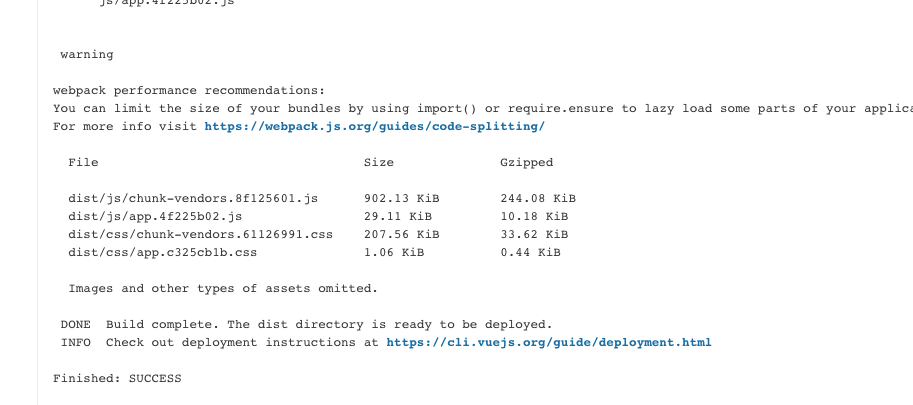Click the 0.44 KiB gzipped value
This screenshot has width=913, height=405.
[x=530, y=253]
